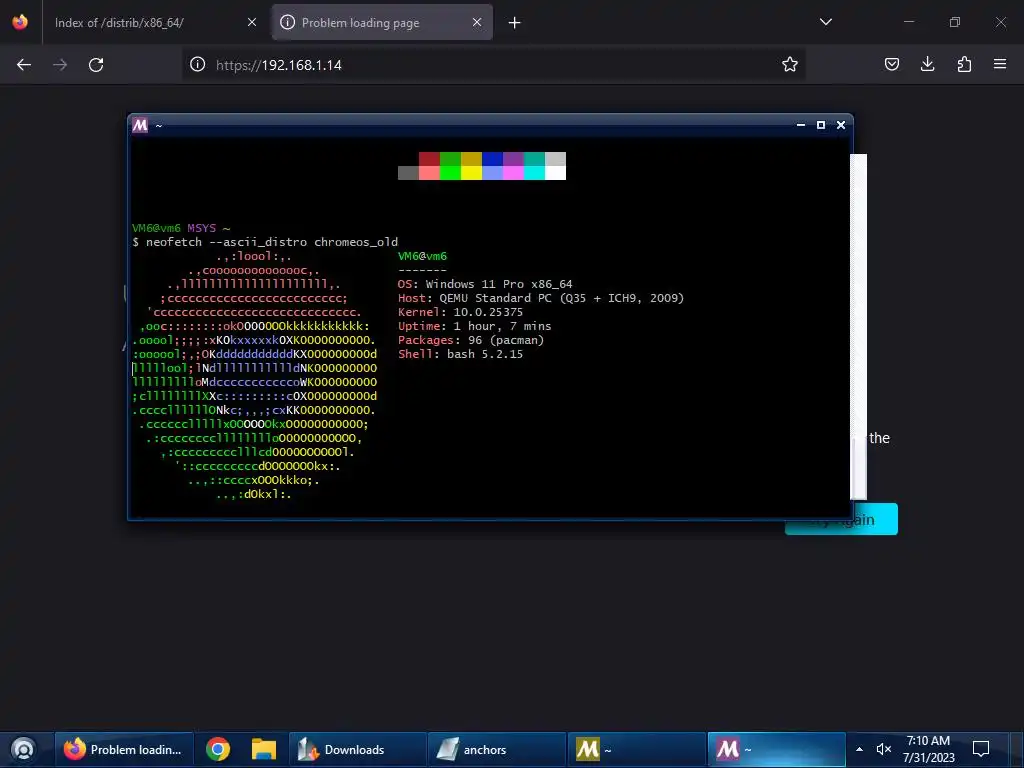Select the 'Problem loading page' tab
This screenshot has width=1024, height=768.
coord(383,23)
